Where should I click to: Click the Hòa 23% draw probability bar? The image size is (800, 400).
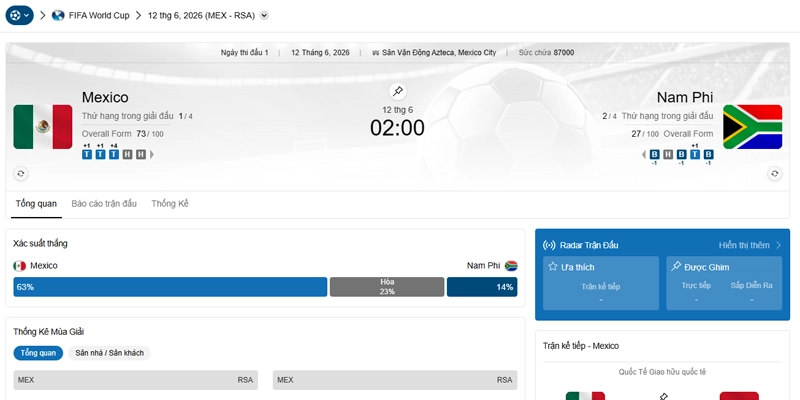(x=387, y=287)
